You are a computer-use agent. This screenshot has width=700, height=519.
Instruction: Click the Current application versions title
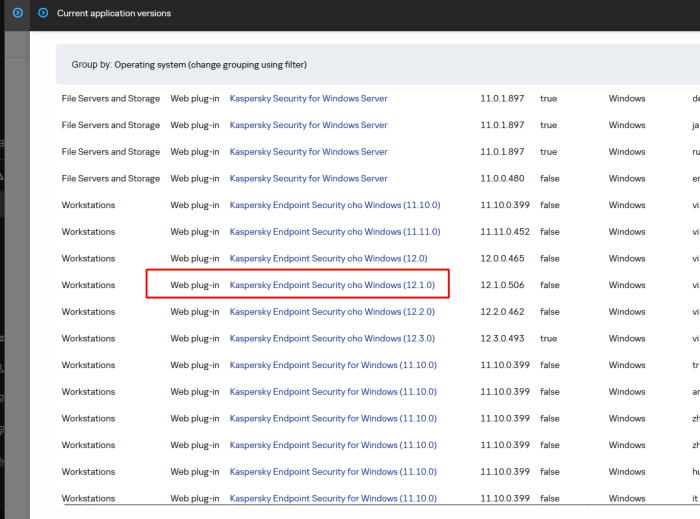pyautogui.click(x=113, y=13)
